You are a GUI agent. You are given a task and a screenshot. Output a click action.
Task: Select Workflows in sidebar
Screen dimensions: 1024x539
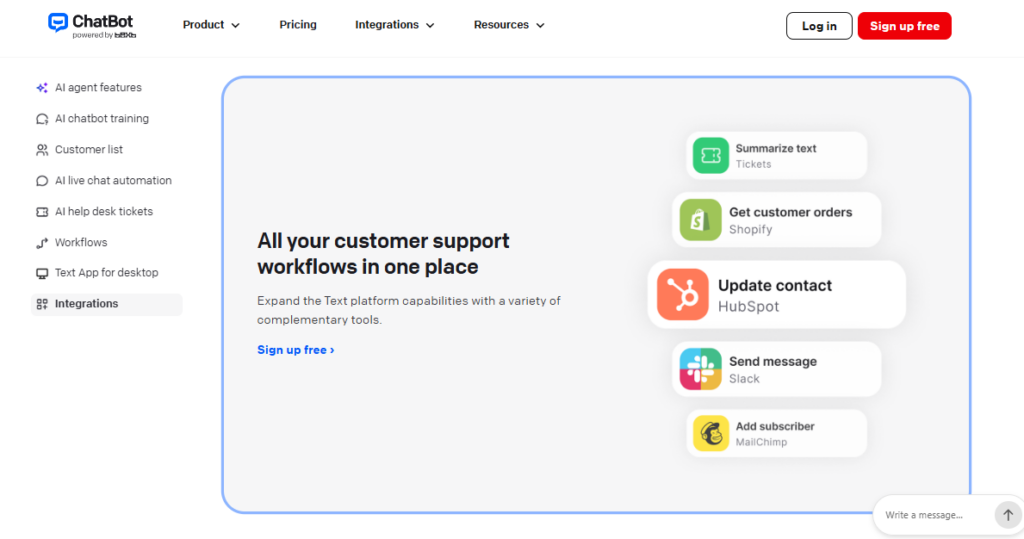pyautogui.click(x=81, y=242)
